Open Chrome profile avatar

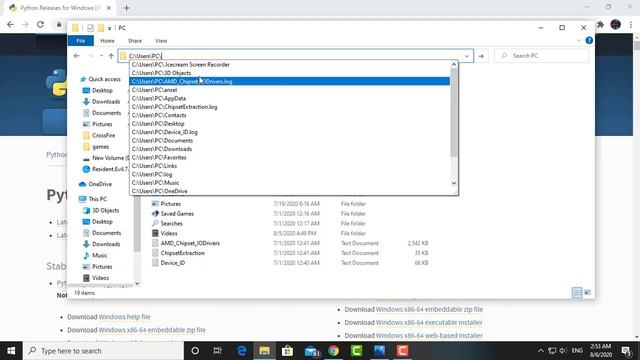616,24
